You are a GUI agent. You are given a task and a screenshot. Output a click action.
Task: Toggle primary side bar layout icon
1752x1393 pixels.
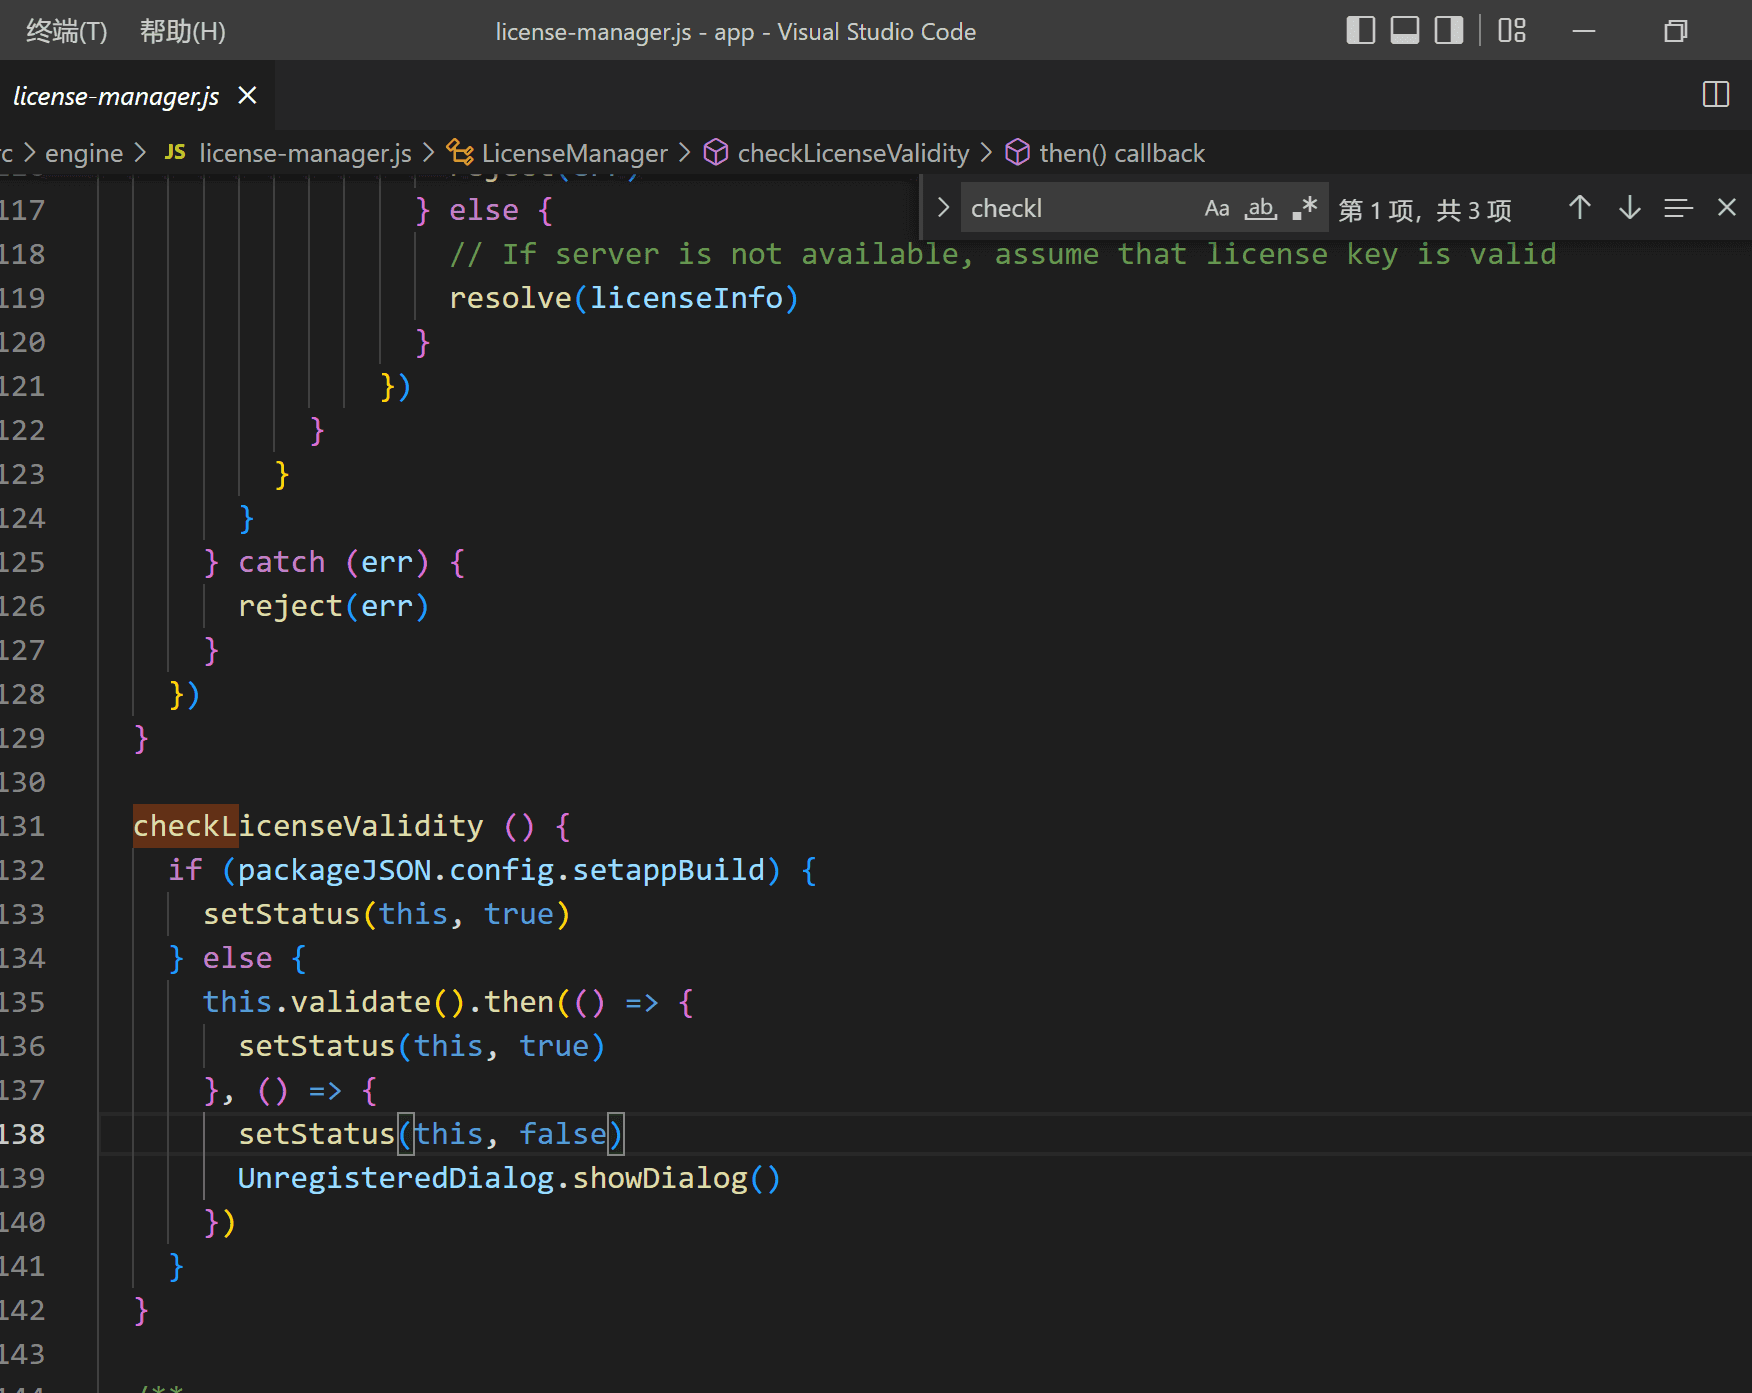pos(1360,31)
